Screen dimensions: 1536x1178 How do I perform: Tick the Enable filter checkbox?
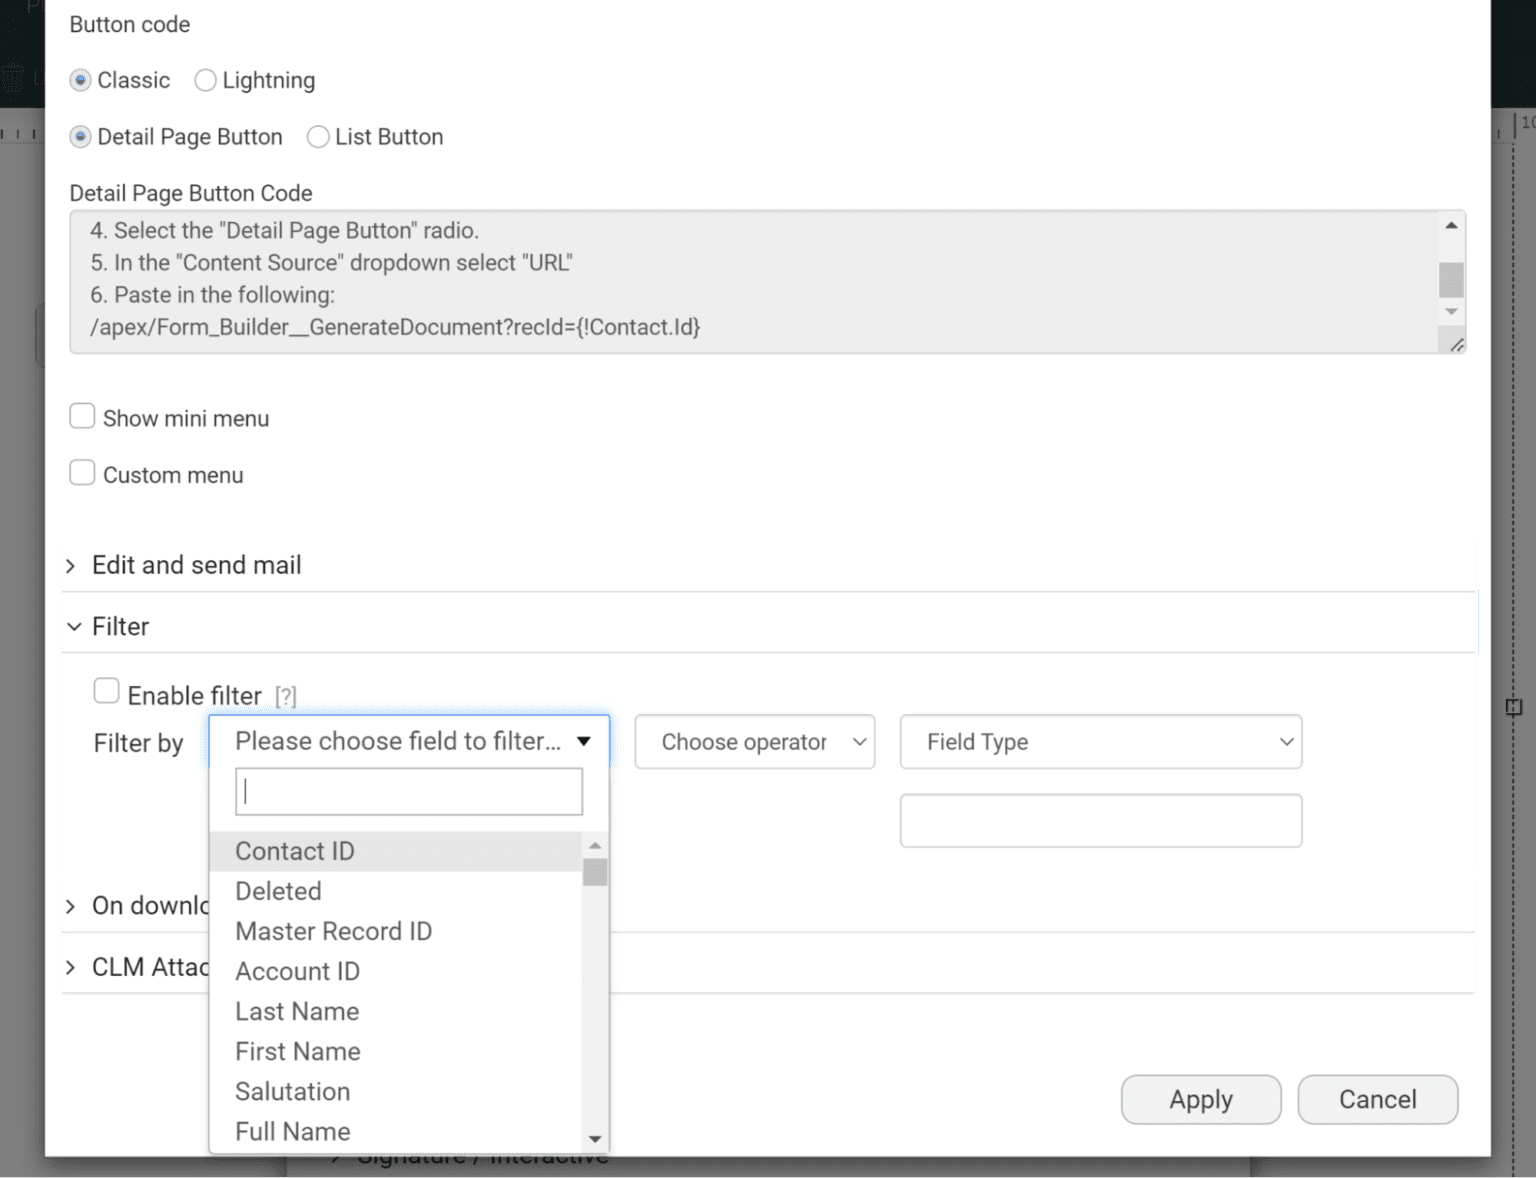pos(106,691)
